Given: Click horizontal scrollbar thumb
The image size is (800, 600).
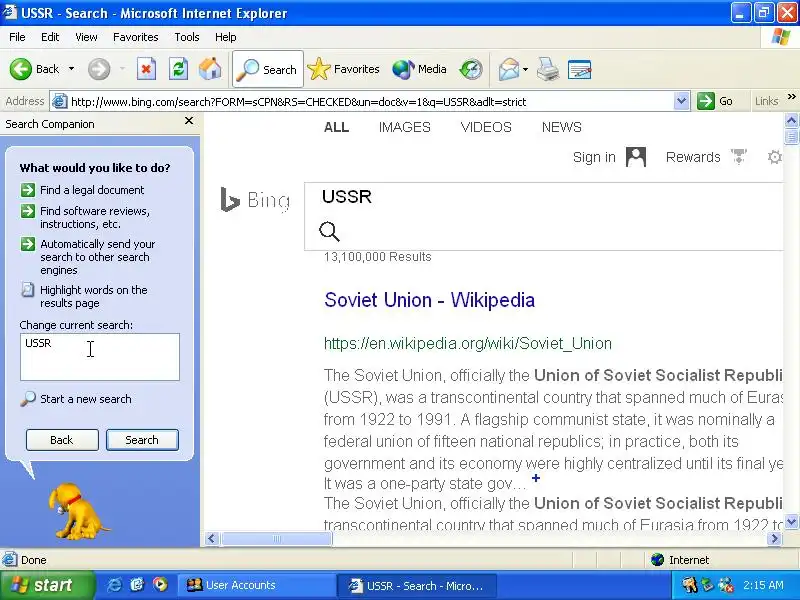Looking at the screenshot, I should [x=277, y=538].
